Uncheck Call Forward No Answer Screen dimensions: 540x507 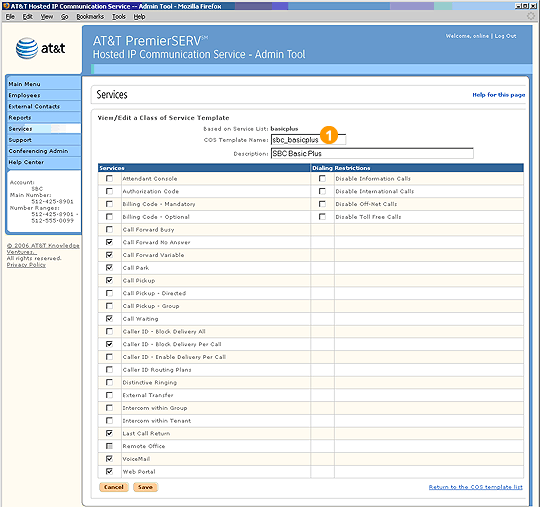coord(110,242)
